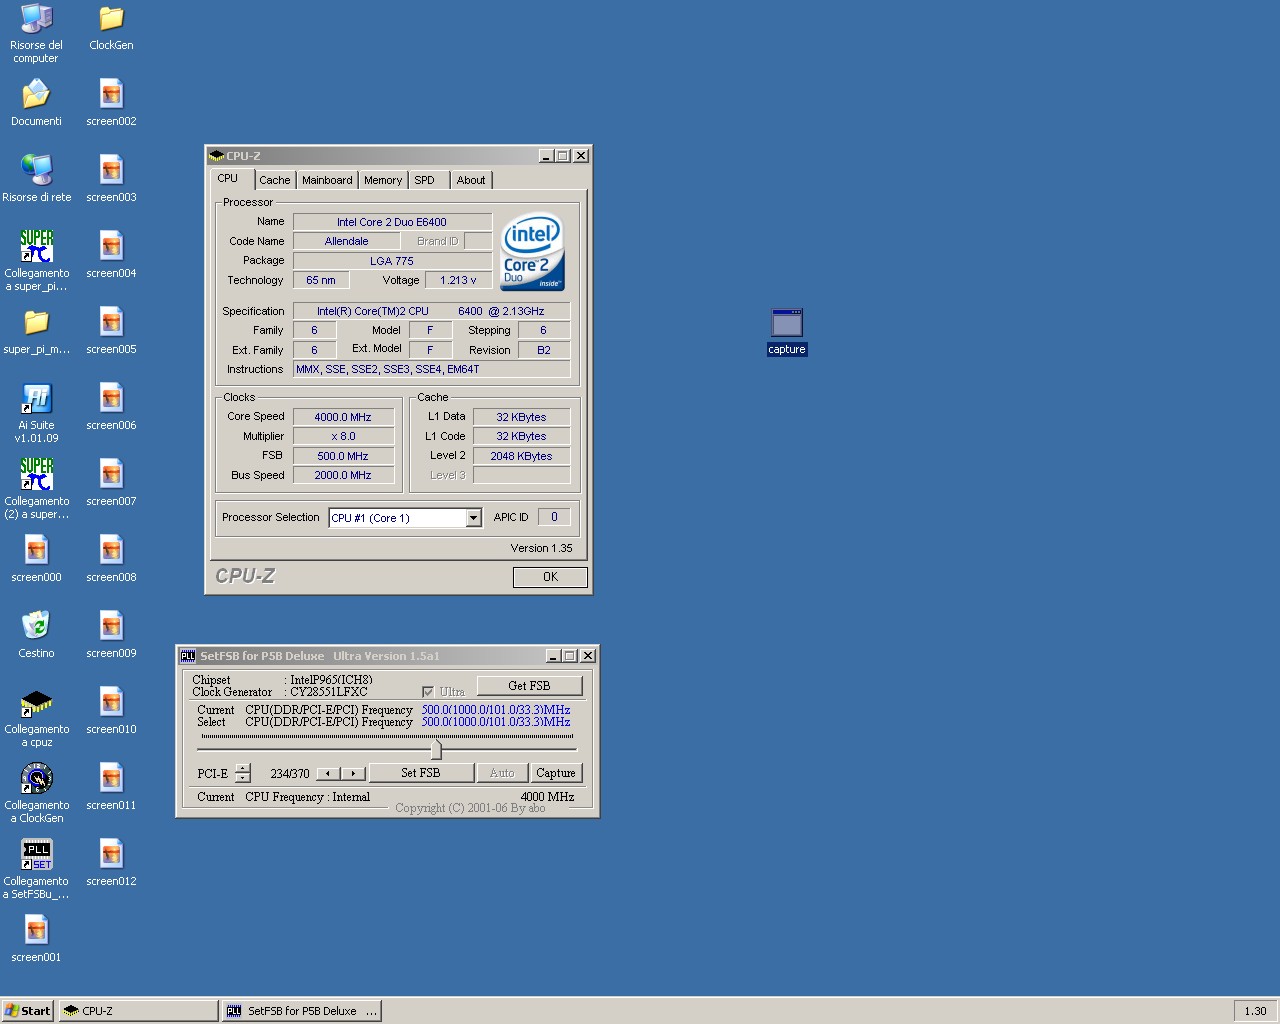Click the Level 2 cache value 2048 KBytes
The width and height of the screenshot is (1280, 1024).
pos(521,456)
